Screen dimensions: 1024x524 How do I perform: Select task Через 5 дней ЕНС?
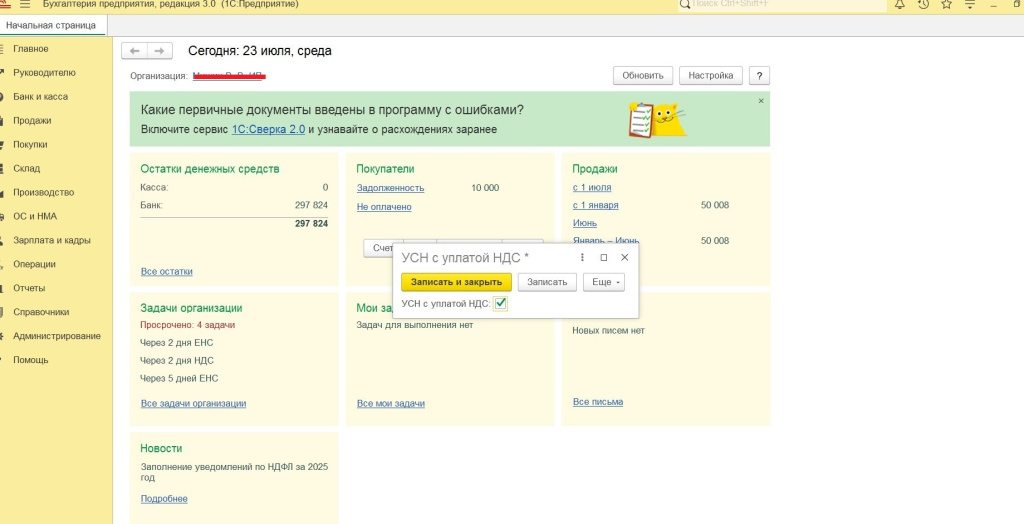(x=179, y=378)
